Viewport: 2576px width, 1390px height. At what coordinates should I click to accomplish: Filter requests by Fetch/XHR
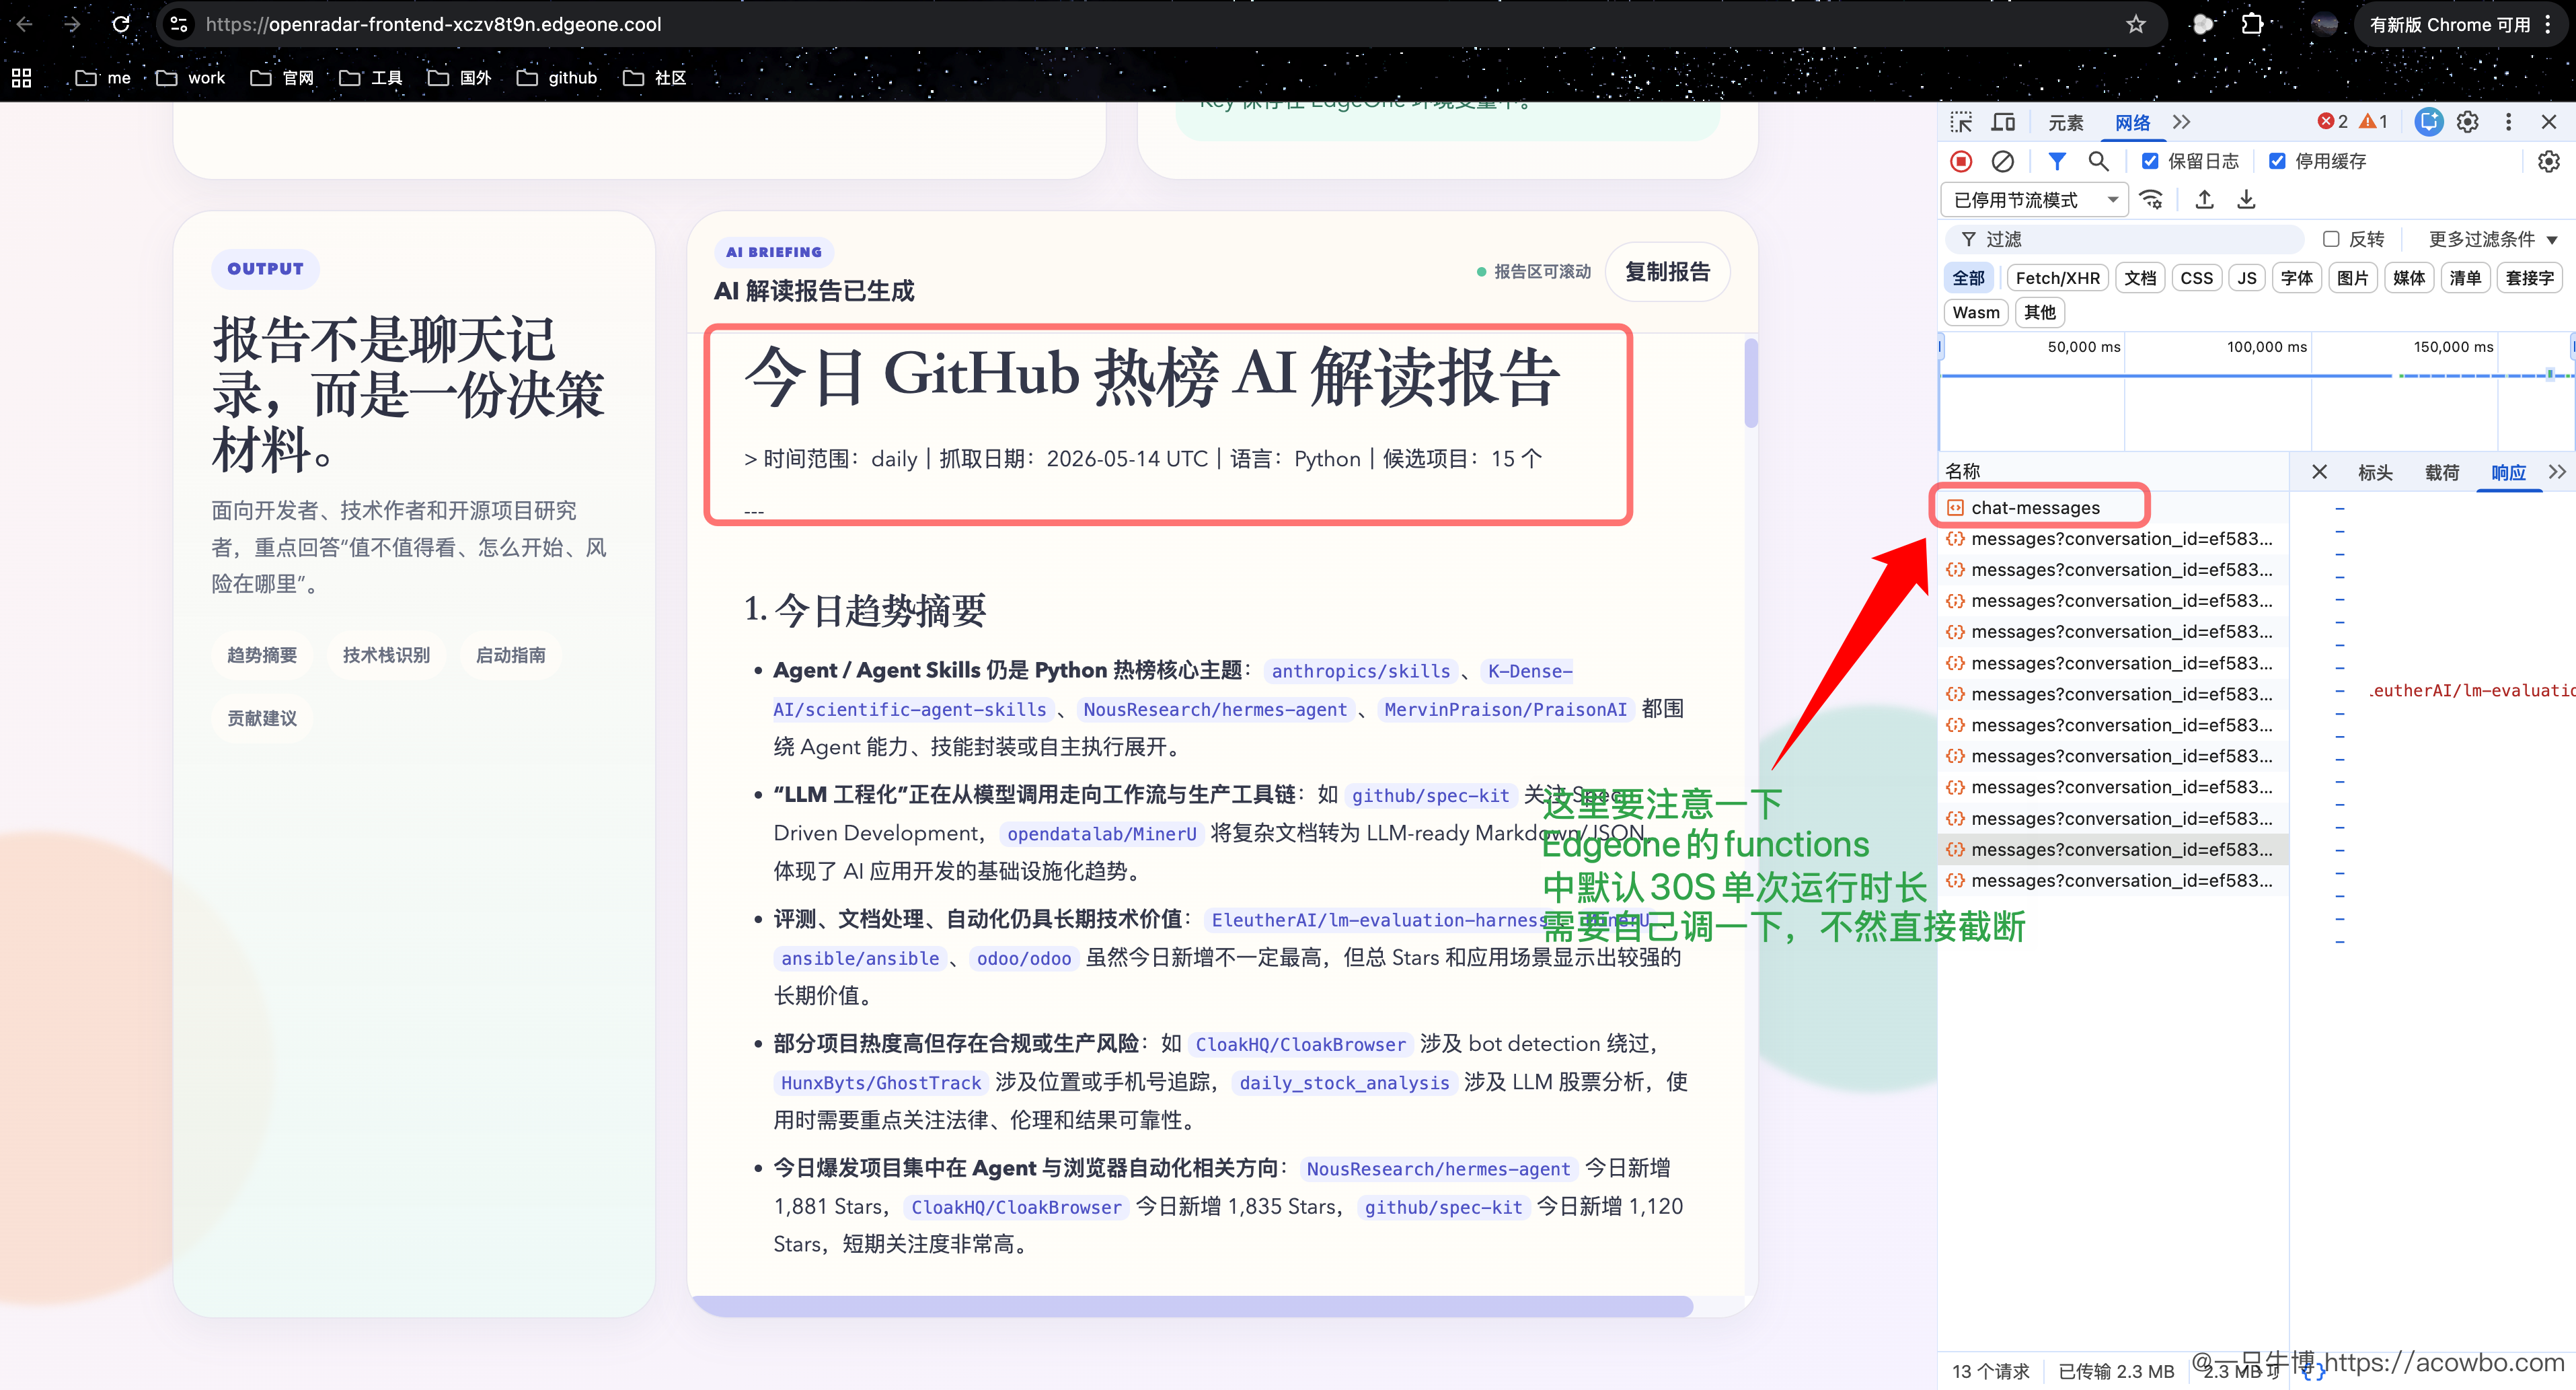coord(2057,278)
